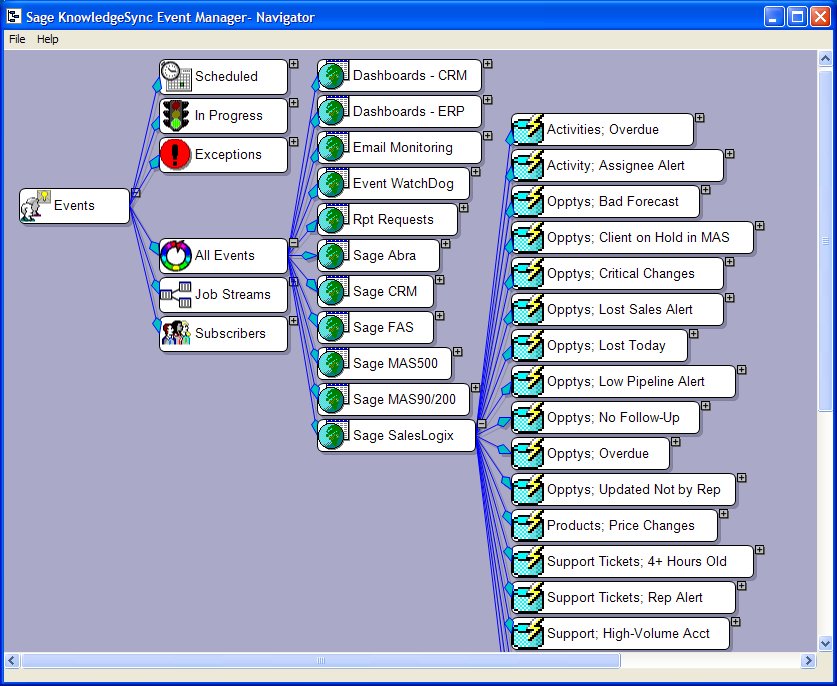837x686 pixels.
Task: Click the Sage CRM globe icon
Action: [334, 291]
